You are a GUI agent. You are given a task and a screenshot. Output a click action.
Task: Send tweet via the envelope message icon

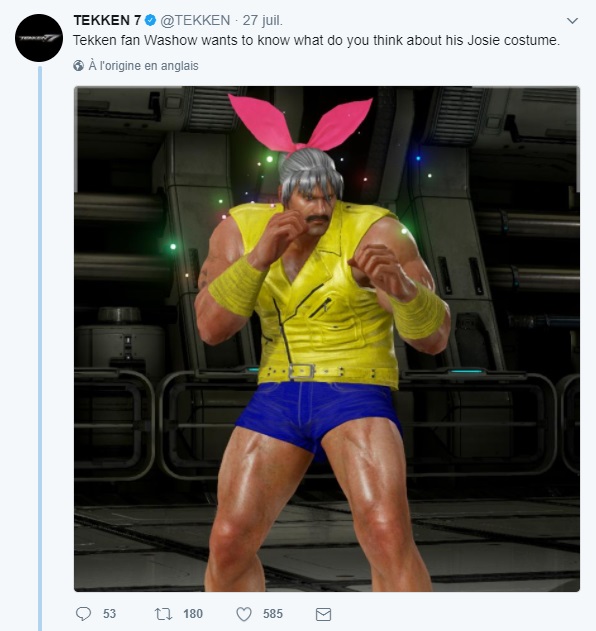click(x=323, y=614)
